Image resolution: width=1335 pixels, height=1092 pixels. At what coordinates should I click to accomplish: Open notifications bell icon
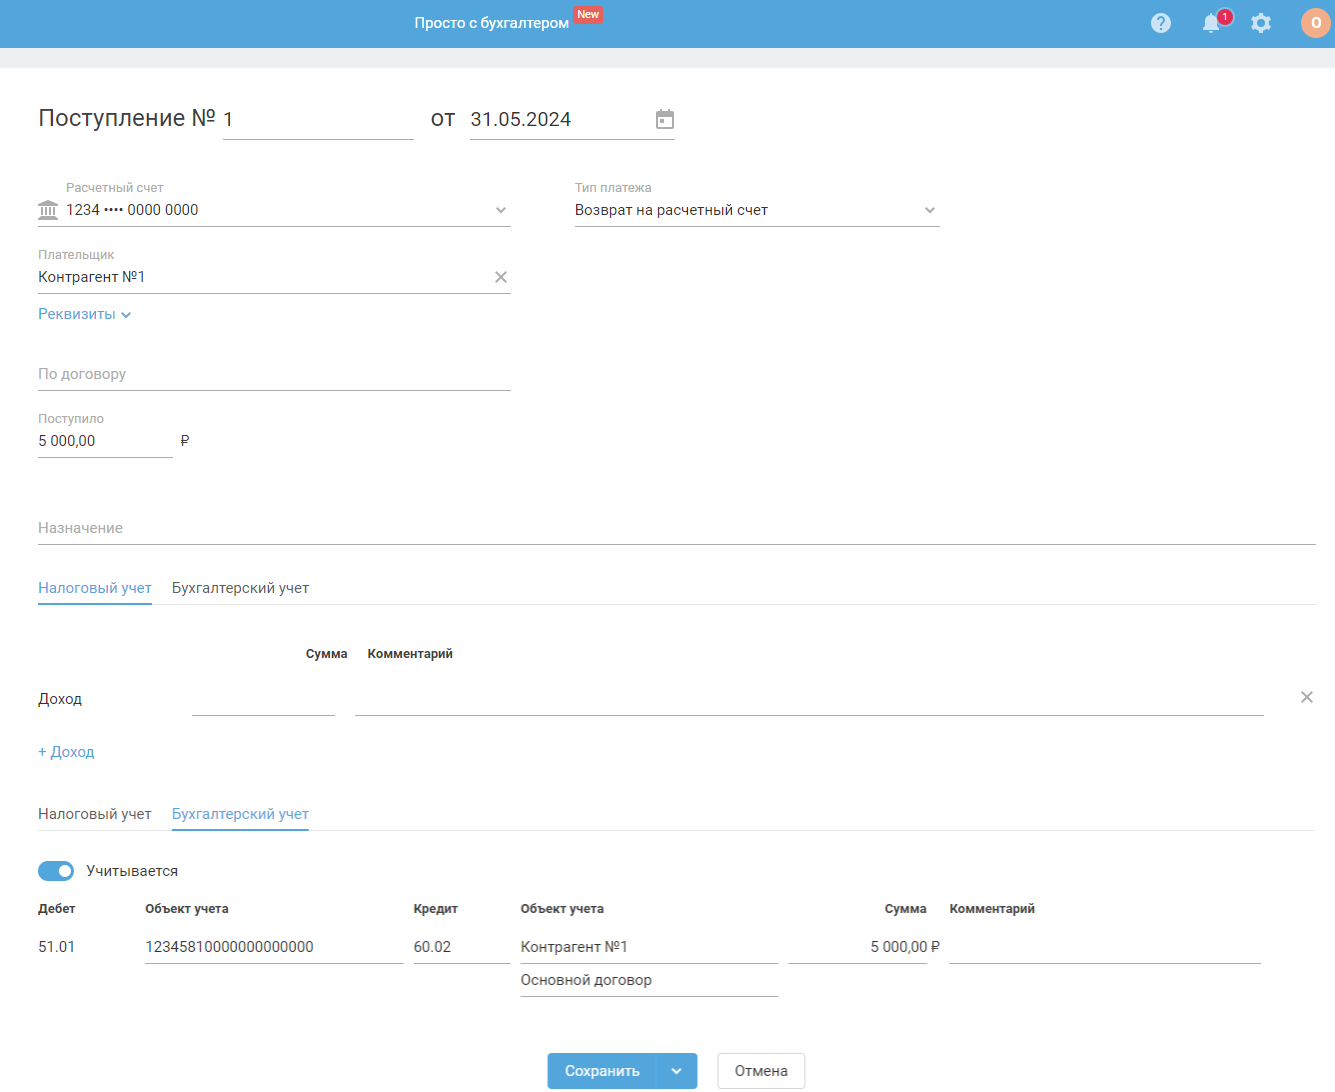coord(1211,23)
